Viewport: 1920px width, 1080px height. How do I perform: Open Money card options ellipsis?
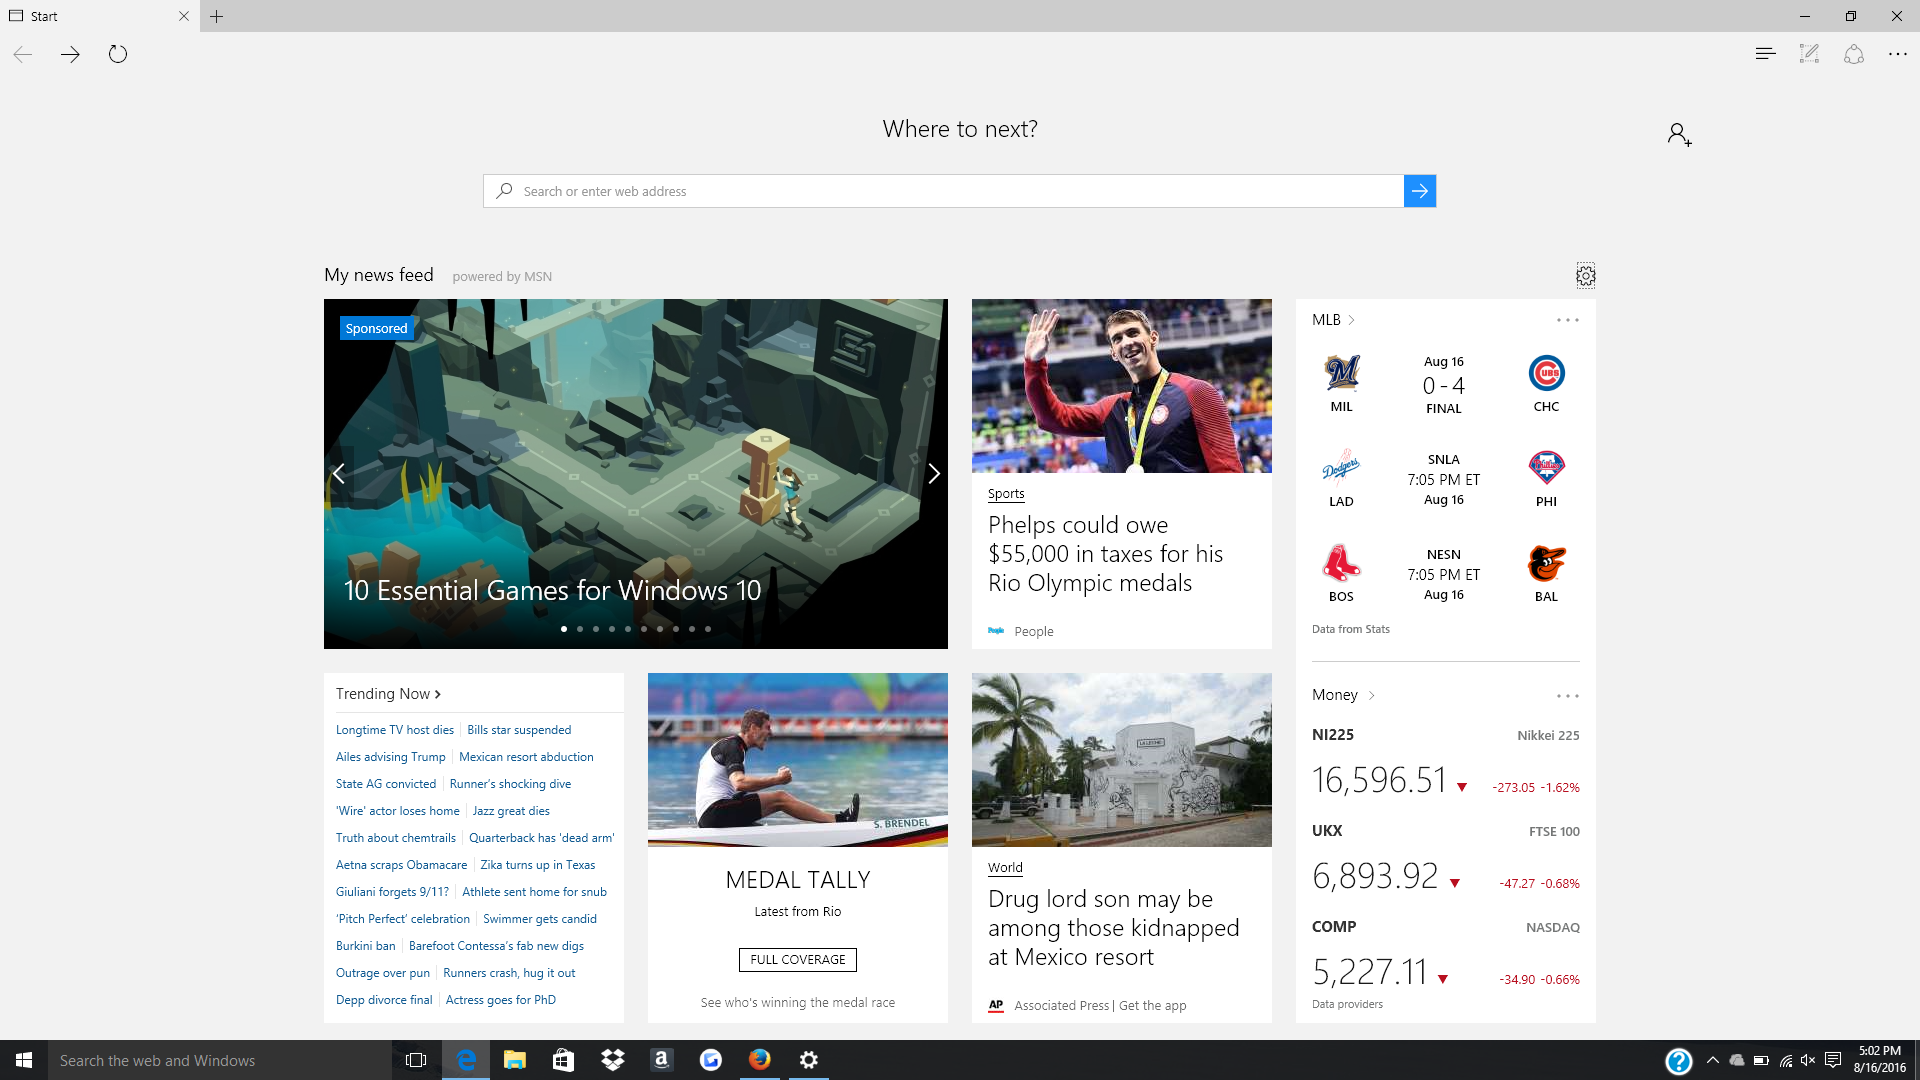[x=1567, y=696]
